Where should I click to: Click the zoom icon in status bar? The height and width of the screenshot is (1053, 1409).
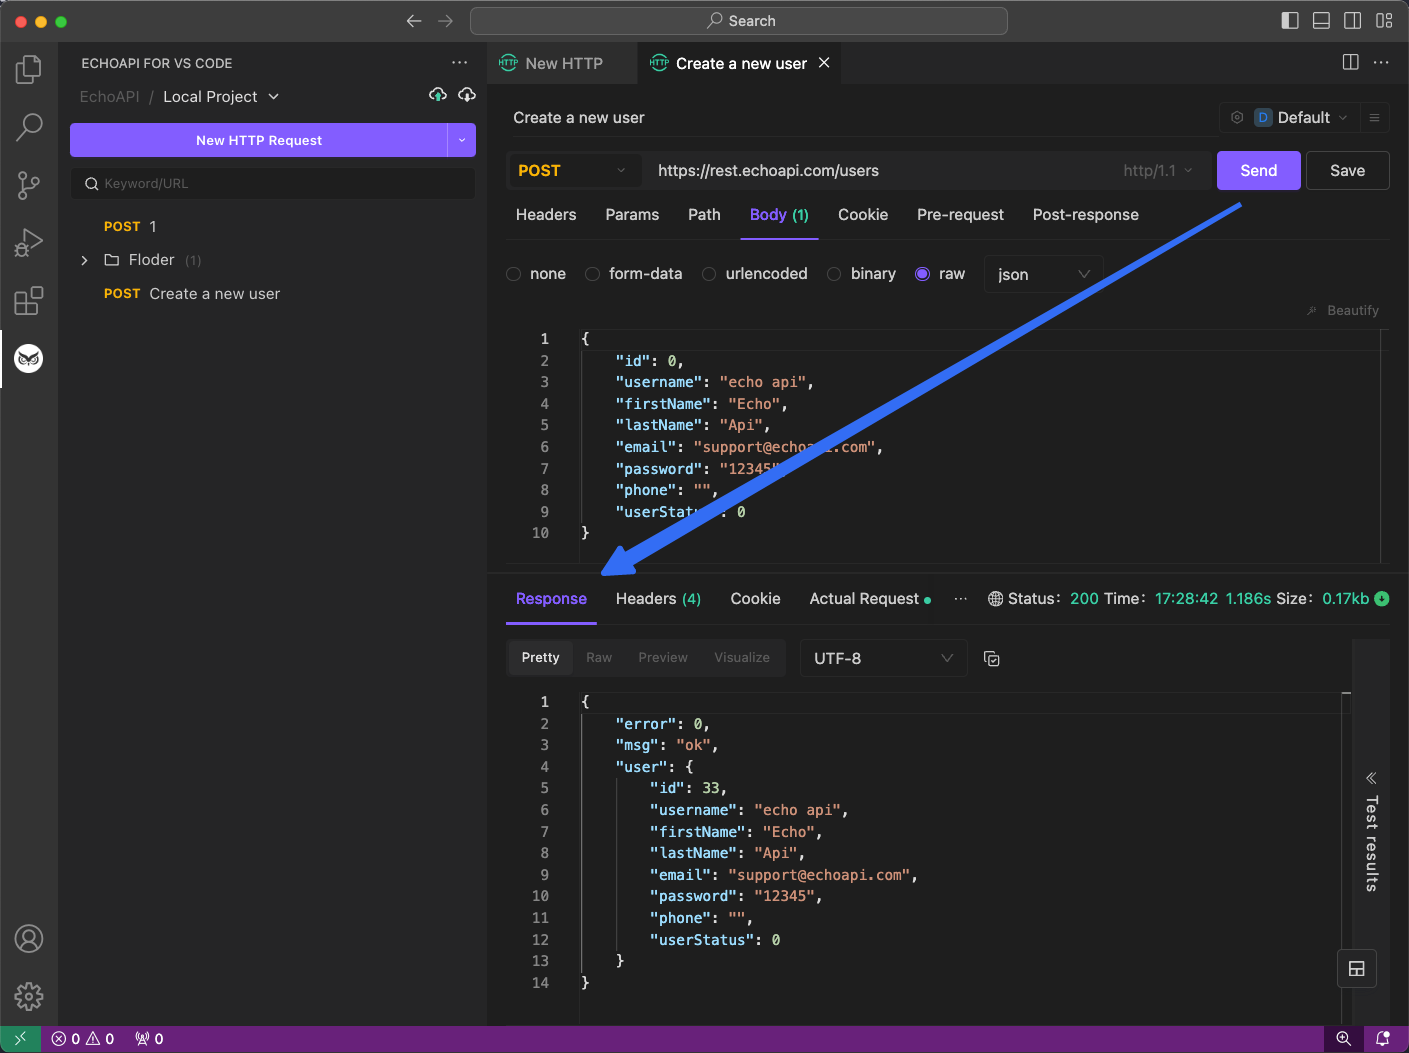[x=1344, y=1039]
